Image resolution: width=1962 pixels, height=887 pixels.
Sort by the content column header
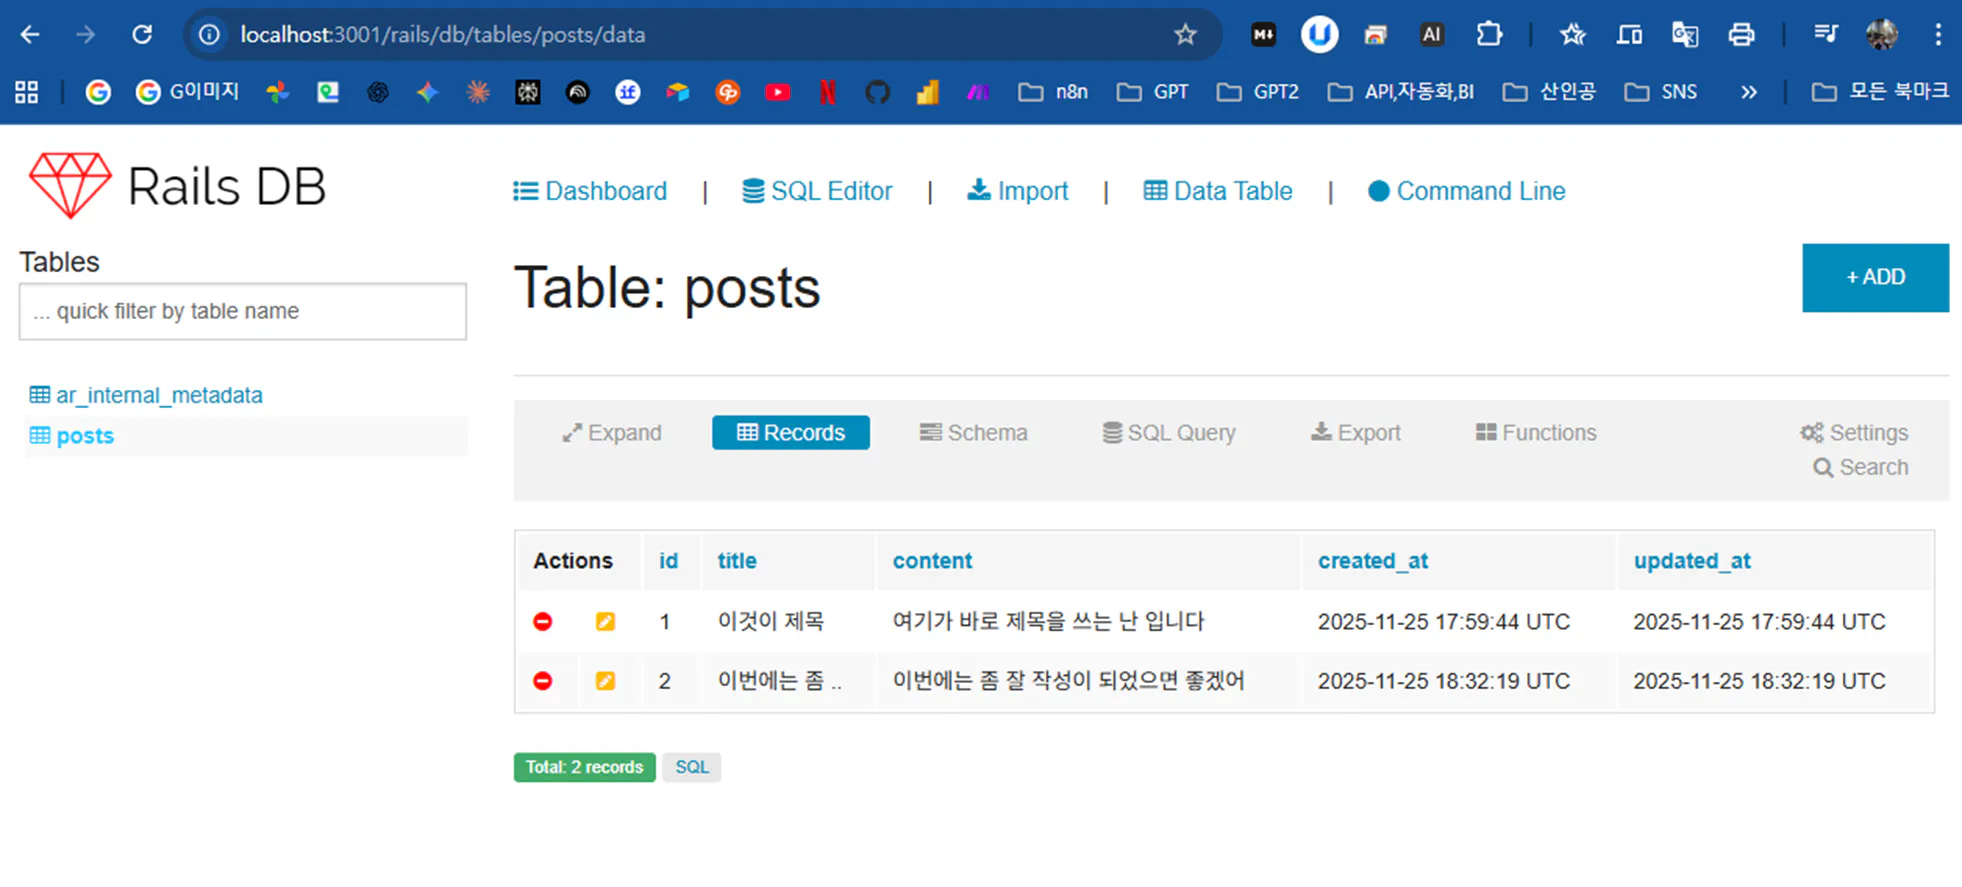click(x=932, y=561)
